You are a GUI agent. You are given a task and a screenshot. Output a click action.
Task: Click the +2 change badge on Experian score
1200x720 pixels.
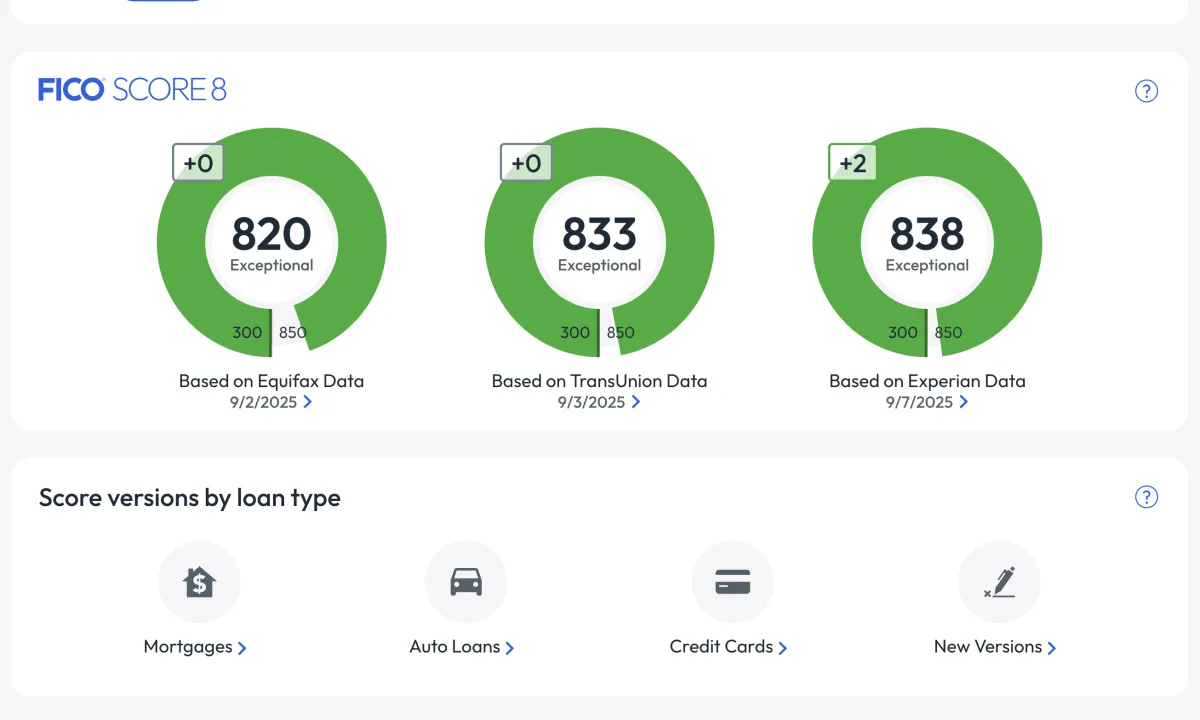[x=853, y=163]
